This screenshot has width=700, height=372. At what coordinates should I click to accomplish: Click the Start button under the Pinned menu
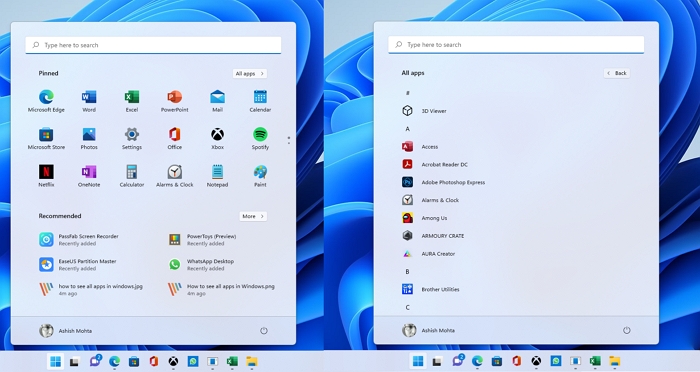click(55, 361)
